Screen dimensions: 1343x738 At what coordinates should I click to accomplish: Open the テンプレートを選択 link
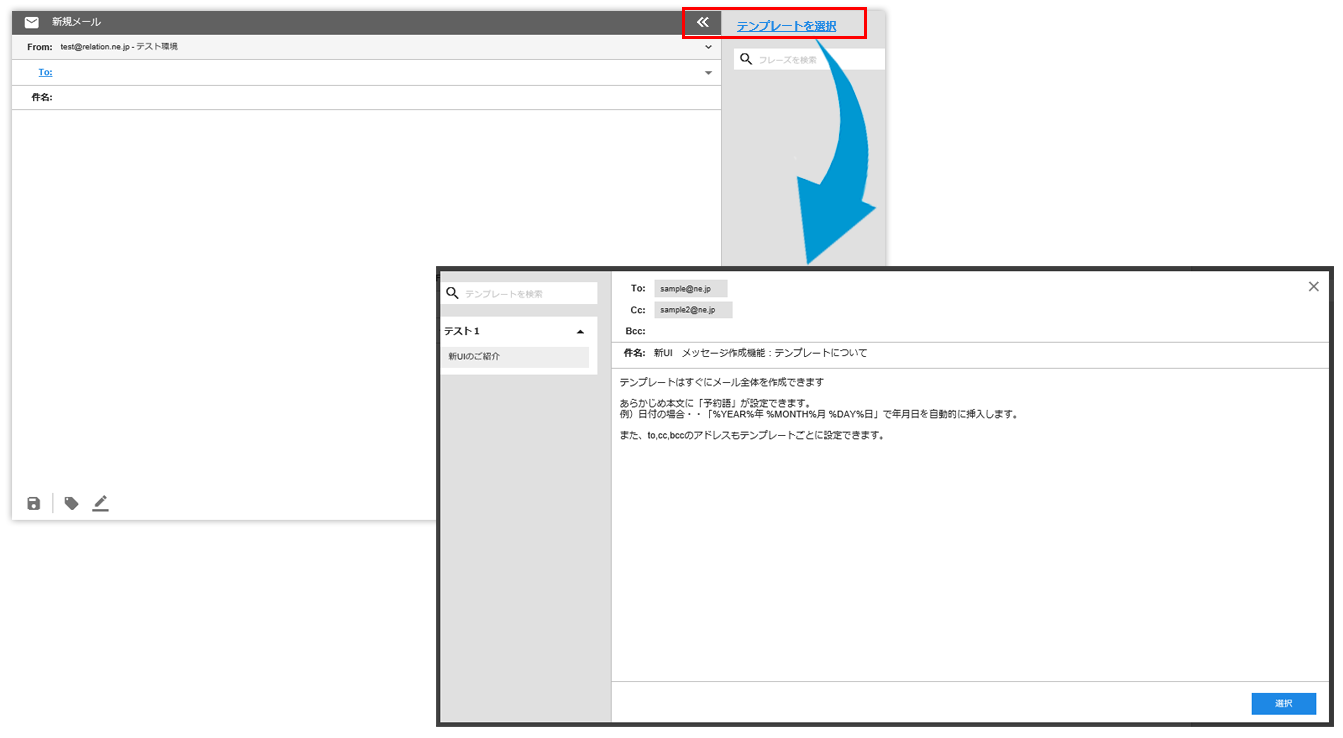786,26
